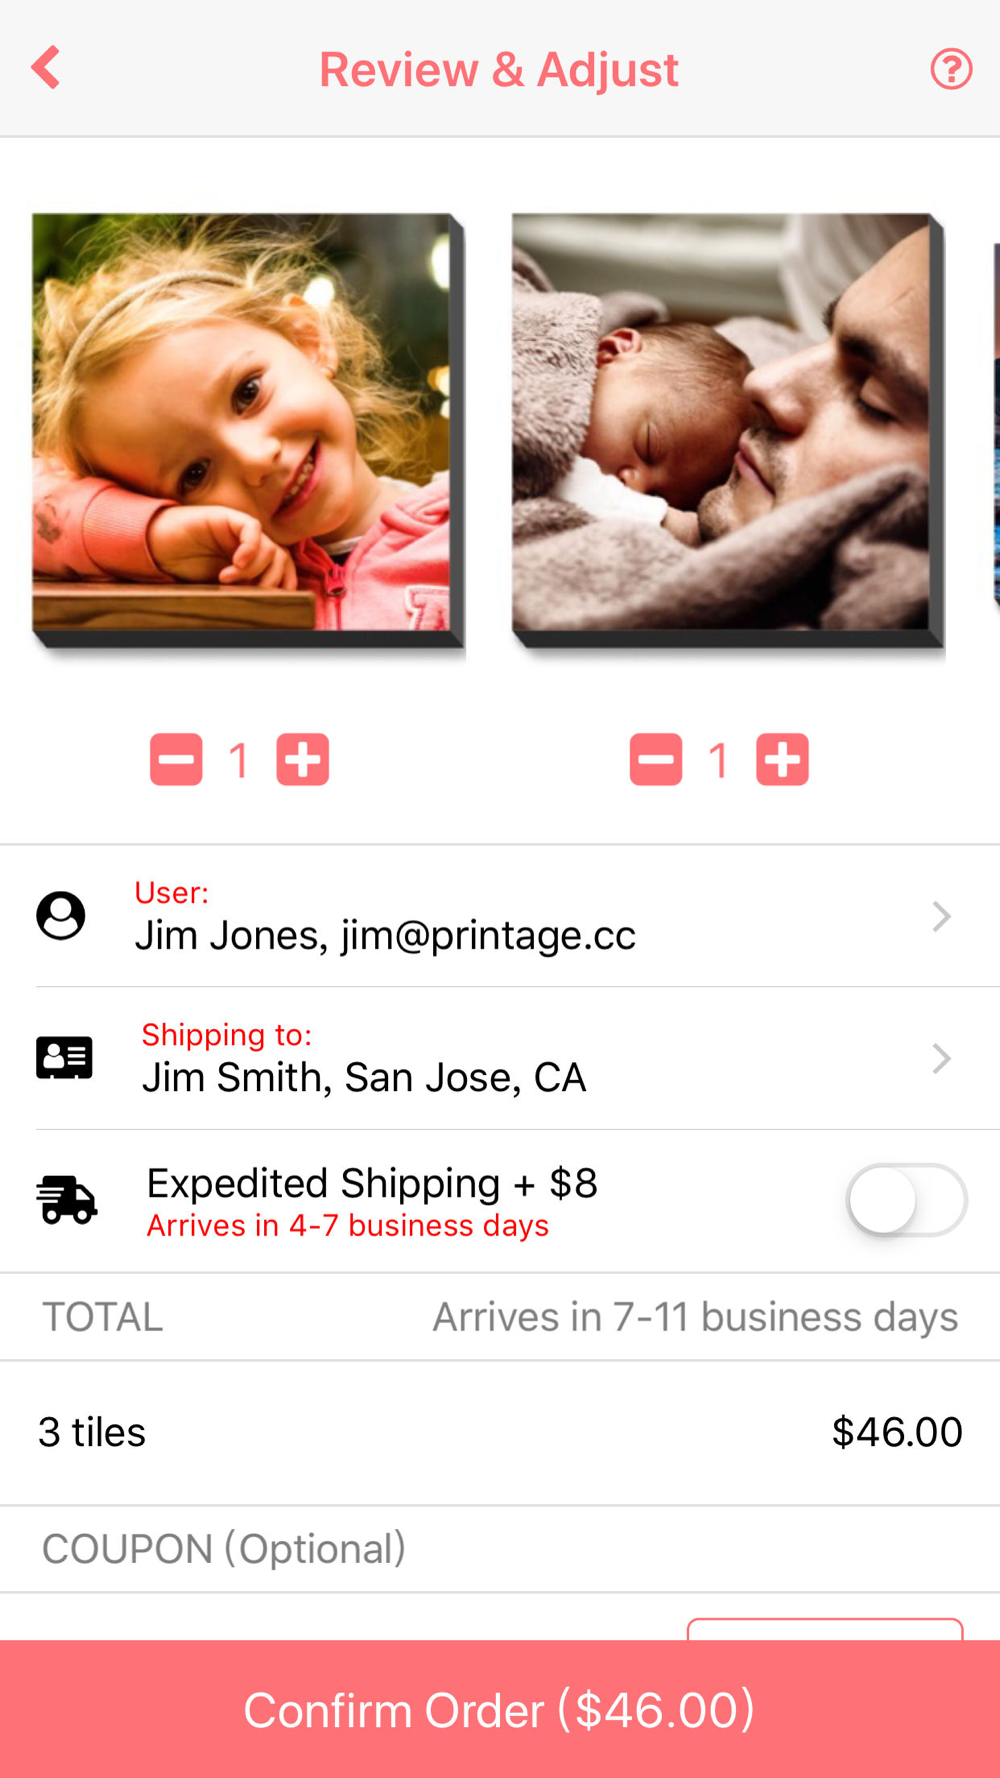Screen dimensions: 1000x1778
Task: Expand user details chevron for Jim Jones
Action: tap(941, 916)
